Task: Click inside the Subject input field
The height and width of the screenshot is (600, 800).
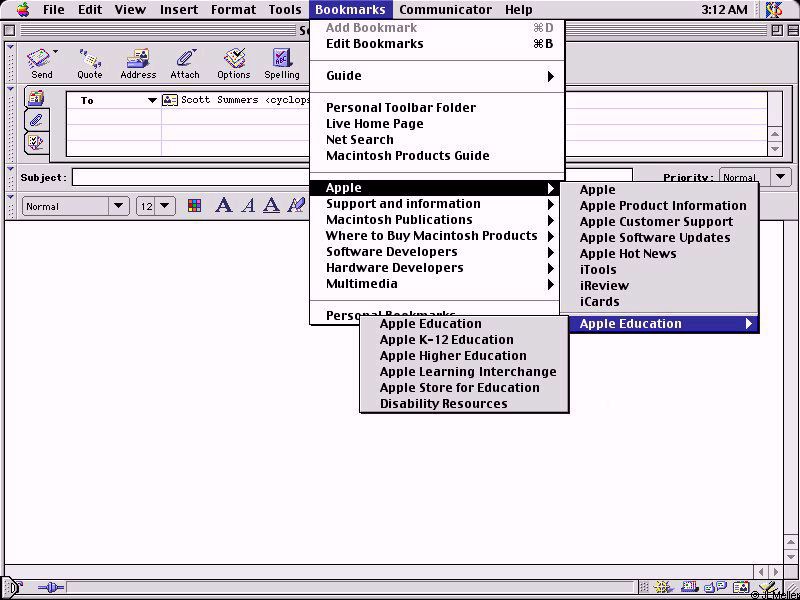Action: click(191, 178)
